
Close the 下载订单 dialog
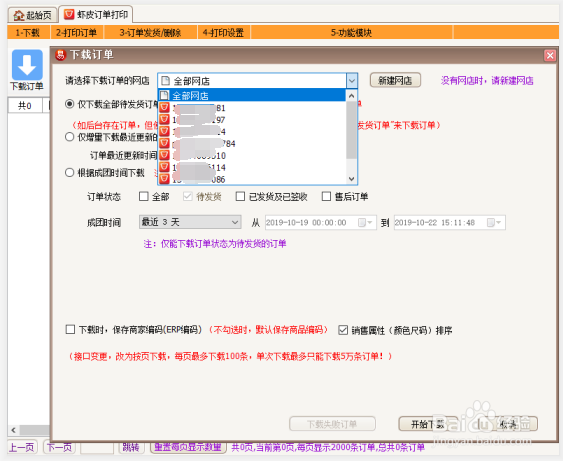550,55
